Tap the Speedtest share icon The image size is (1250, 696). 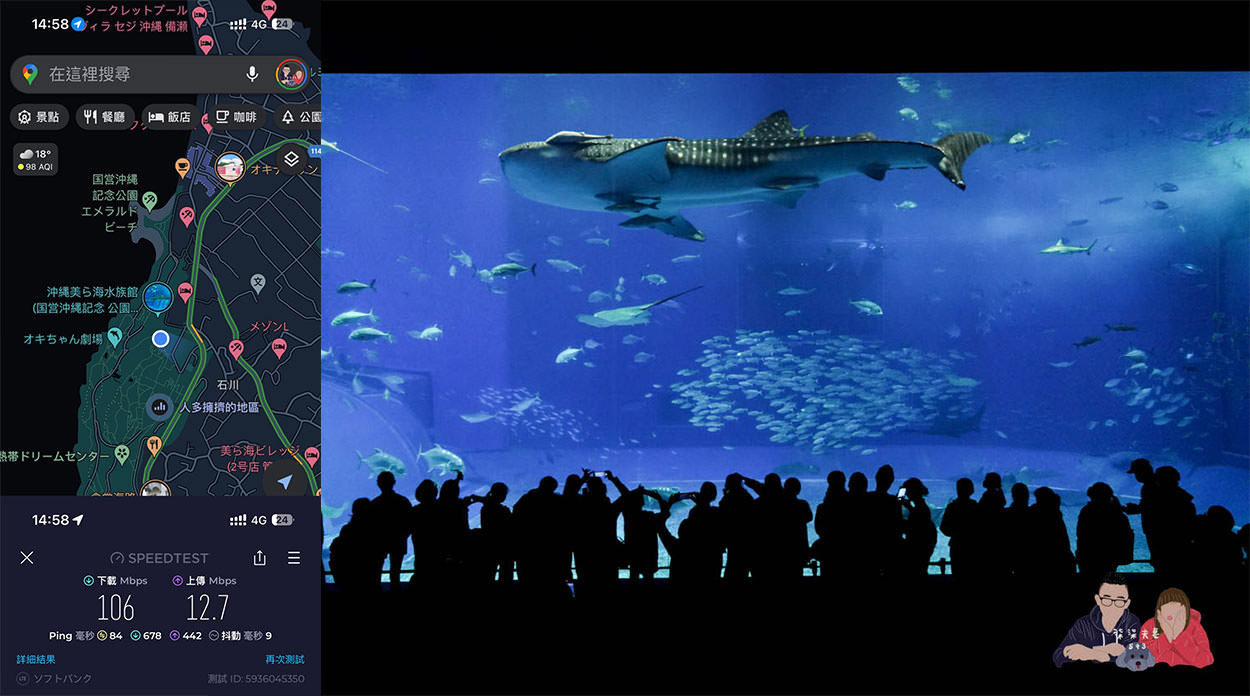tap(259, 558)
